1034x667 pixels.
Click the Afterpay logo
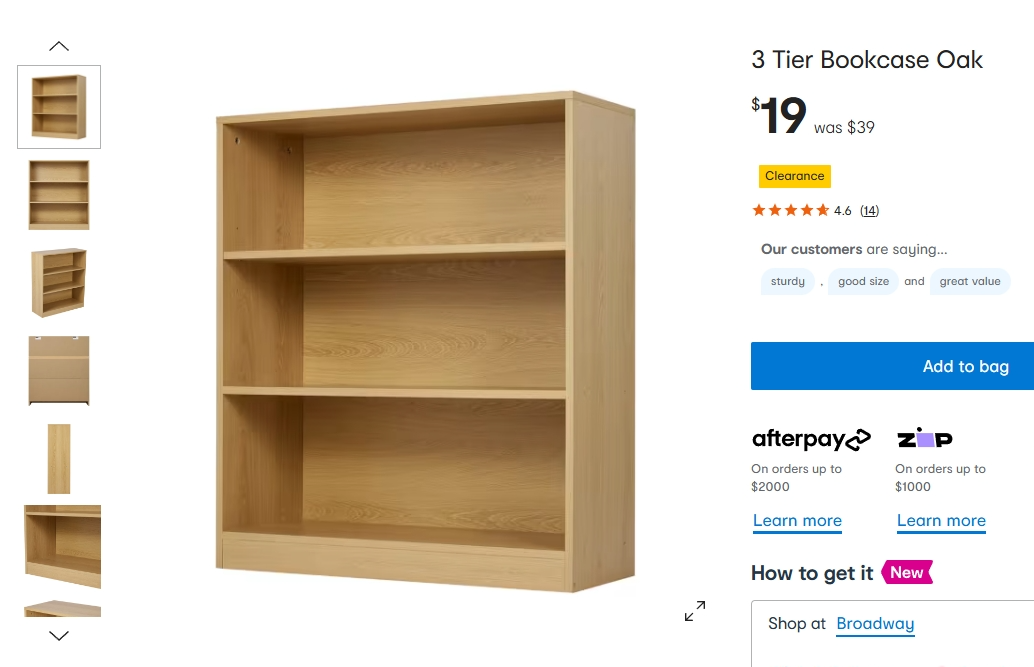coord(811,439)
